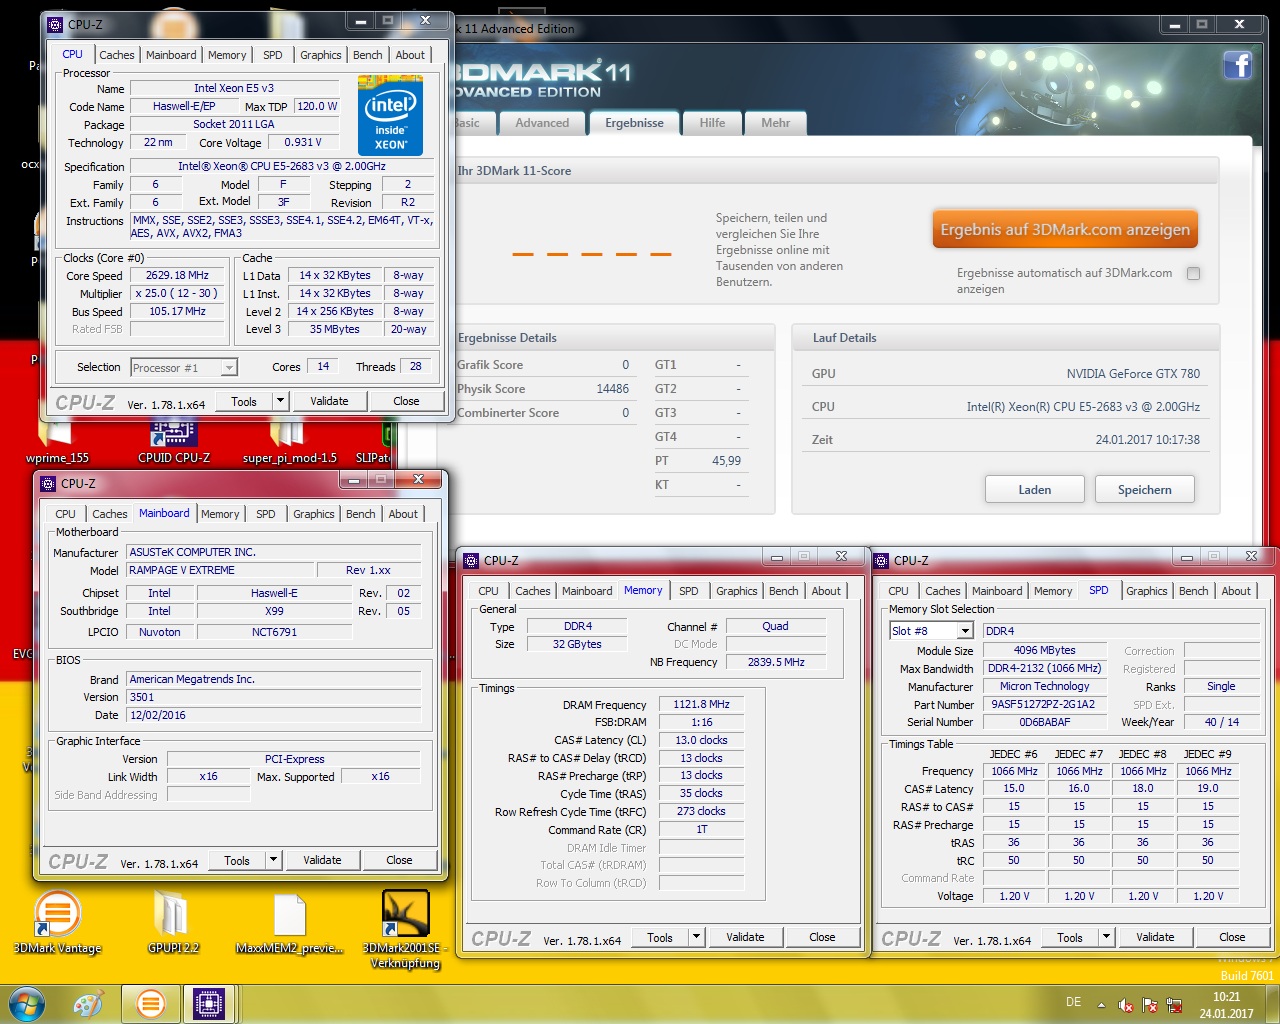Click the DE language indicator in taskbar
Image resolution: width=1280 pixels, height=1024 pixels.
point(1073,1002)
